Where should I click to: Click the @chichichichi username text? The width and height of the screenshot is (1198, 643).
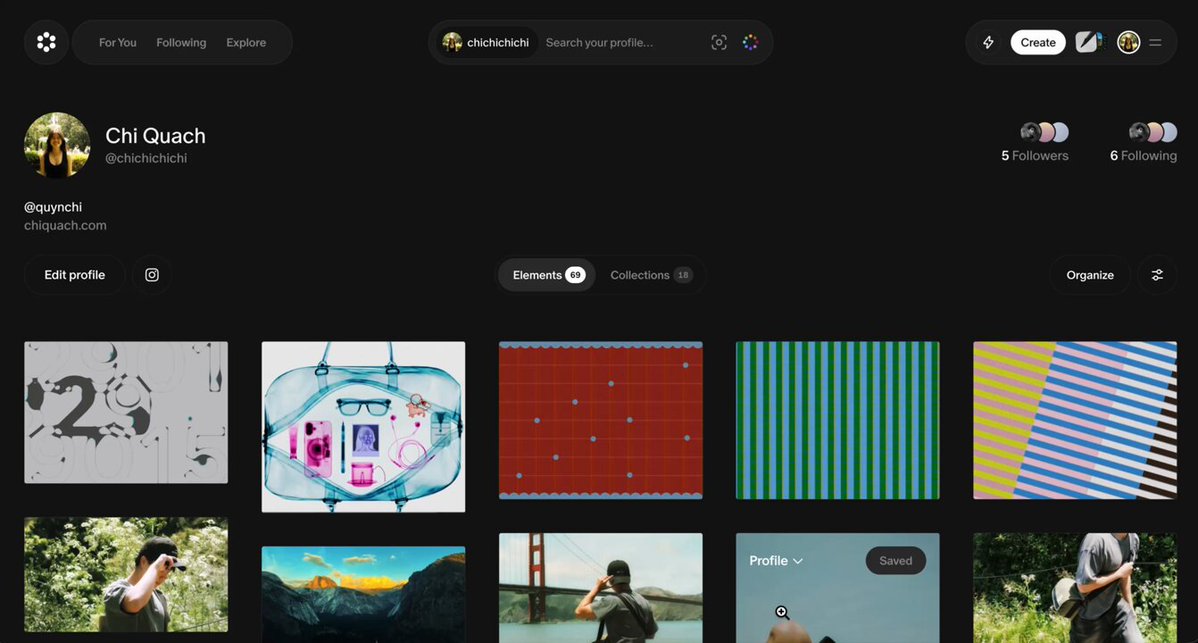pos(146,158)
